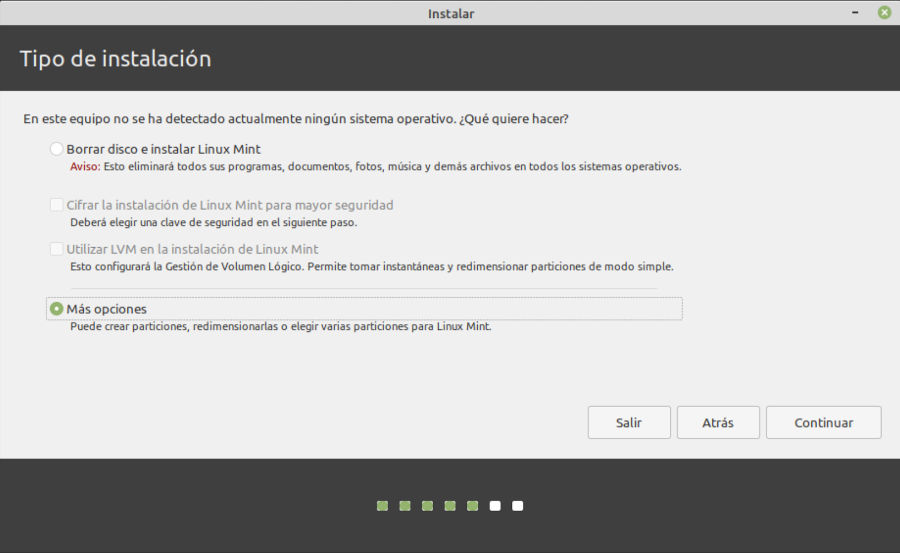This screenshot has width=900, height=553.
Task: Click the 'Tipo de instalación' heading
Action: pos(115,59)
